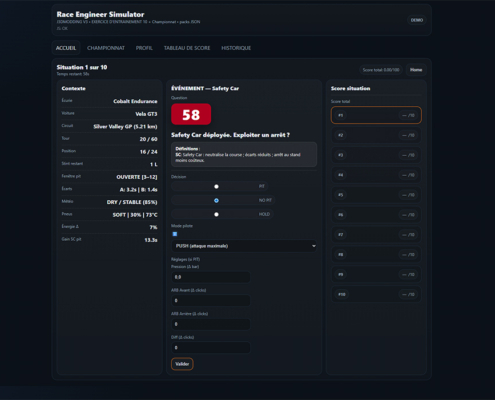Click the DEMO badge in the header

(417, 20)
